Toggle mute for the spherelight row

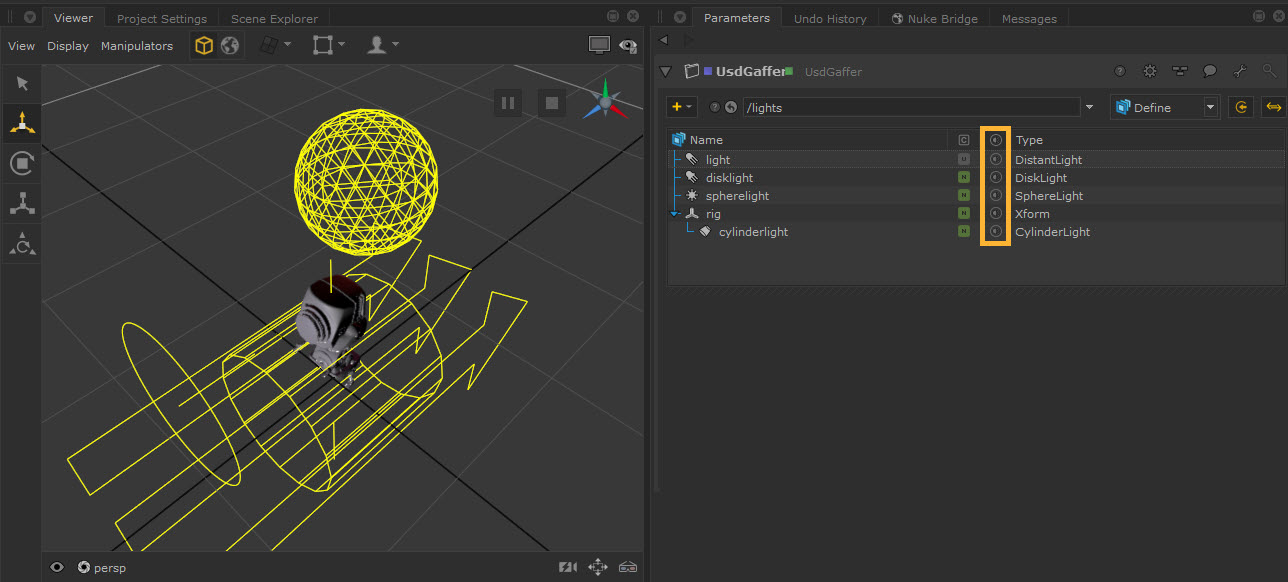995,195
